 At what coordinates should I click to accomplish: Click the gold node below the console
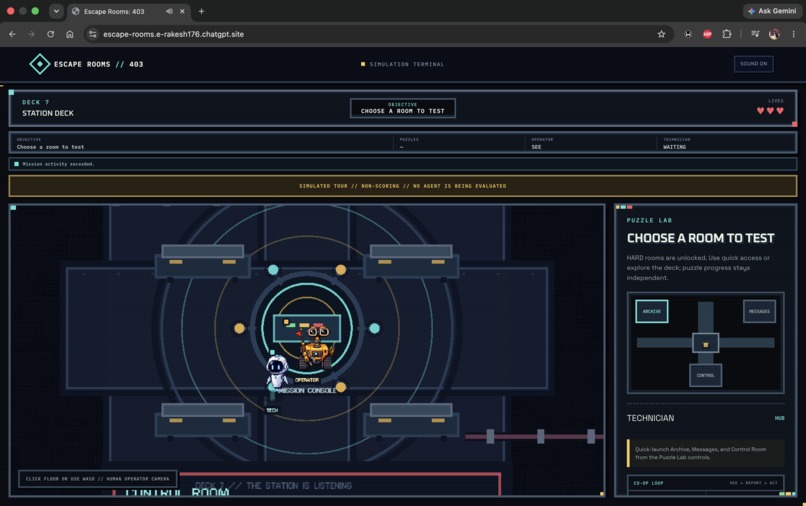pos(340,387)
